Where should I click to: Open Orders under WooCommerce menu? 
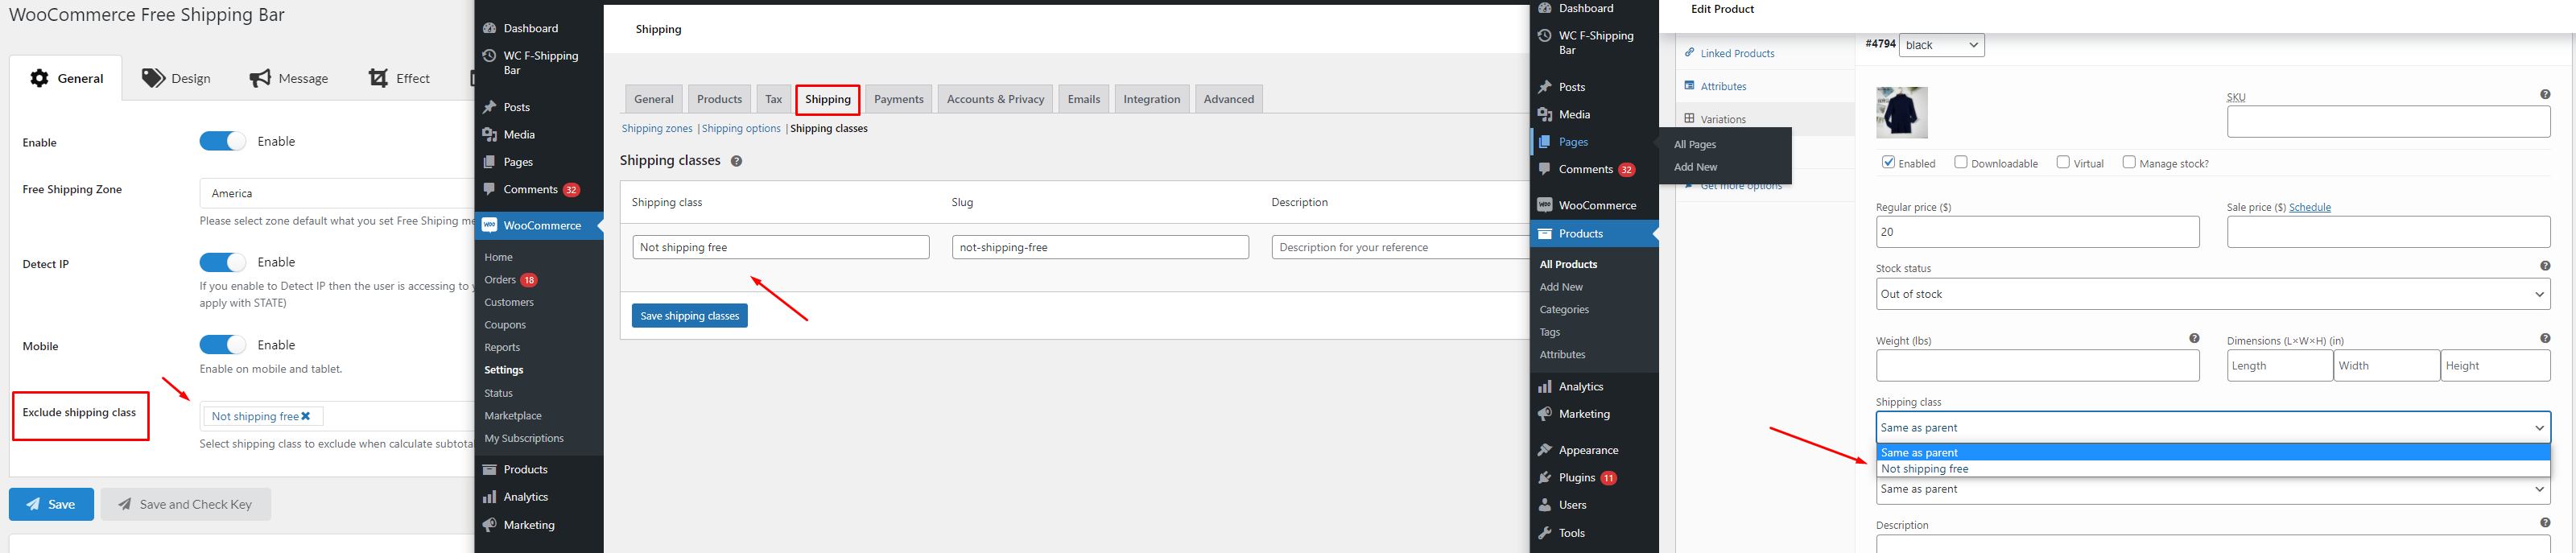500,280
